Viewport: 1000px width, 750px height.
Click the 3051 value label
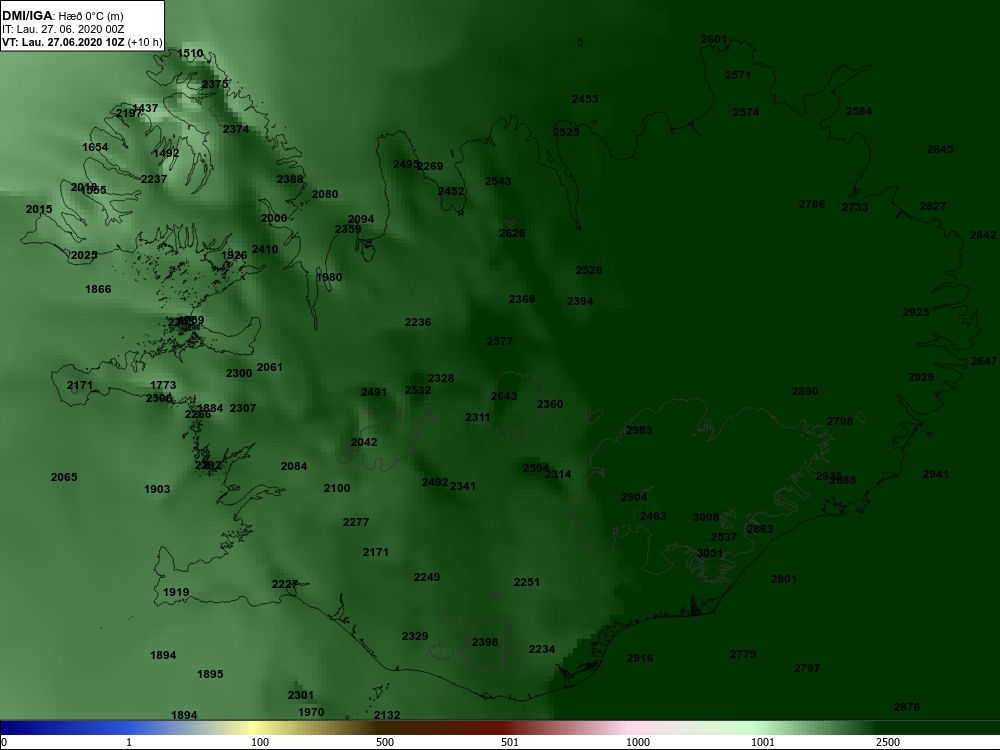tap(710, 554)
